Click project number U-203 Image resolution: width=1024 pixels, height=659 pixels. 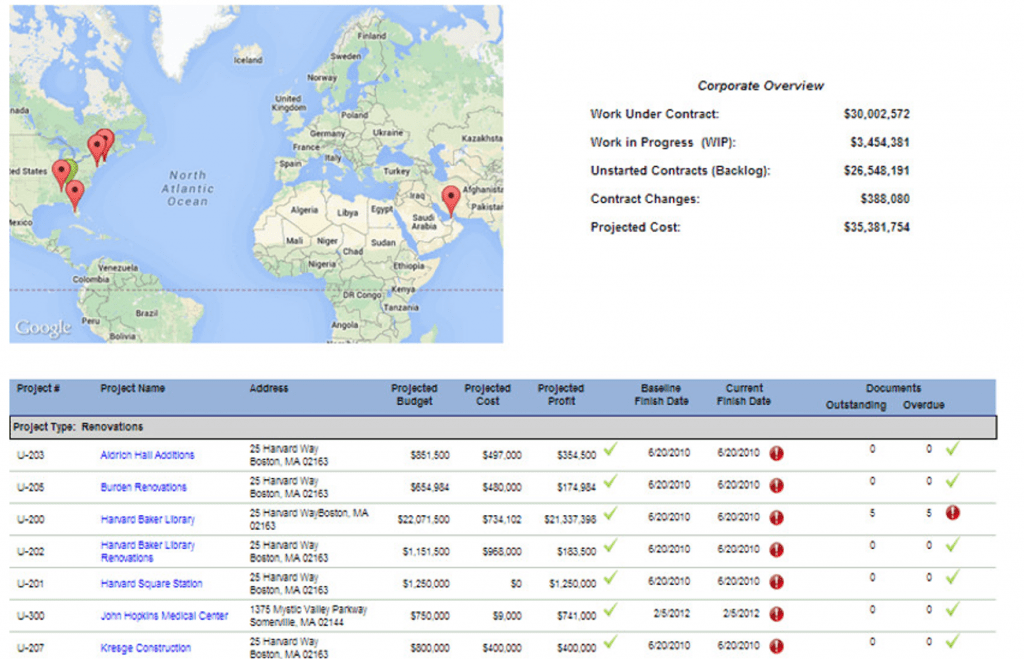31,455
